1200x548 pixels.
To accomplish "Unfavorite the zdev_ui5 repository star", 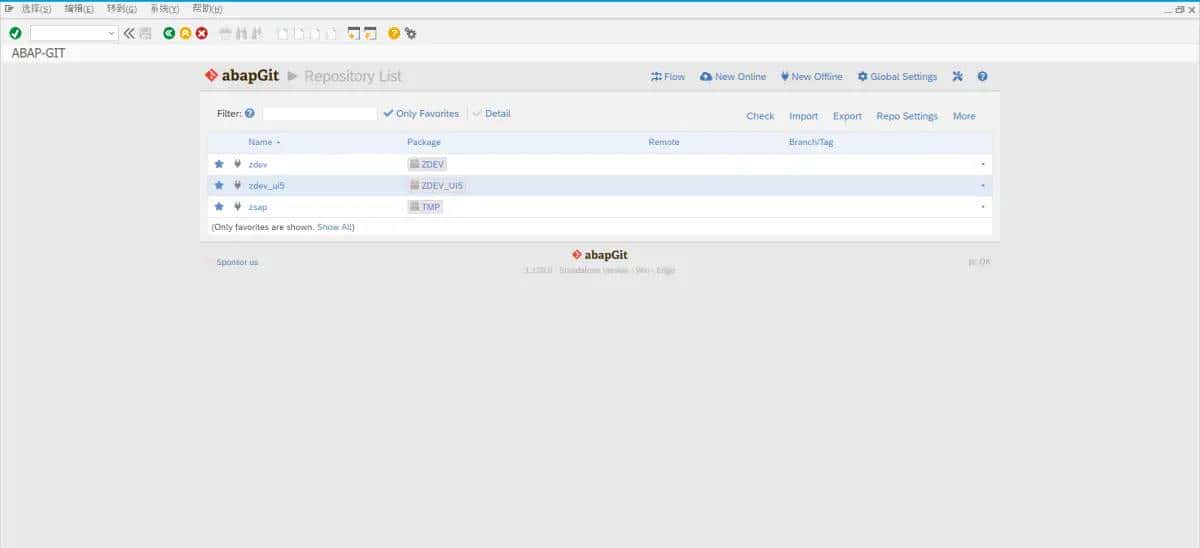I will pos(219,185).
